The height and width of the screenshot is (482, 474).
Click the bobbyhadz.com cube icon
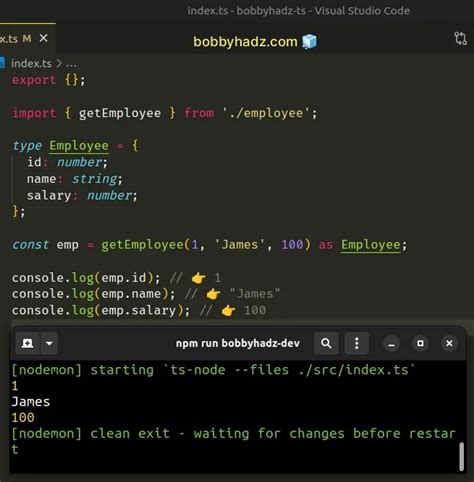(x=309, y=42)
